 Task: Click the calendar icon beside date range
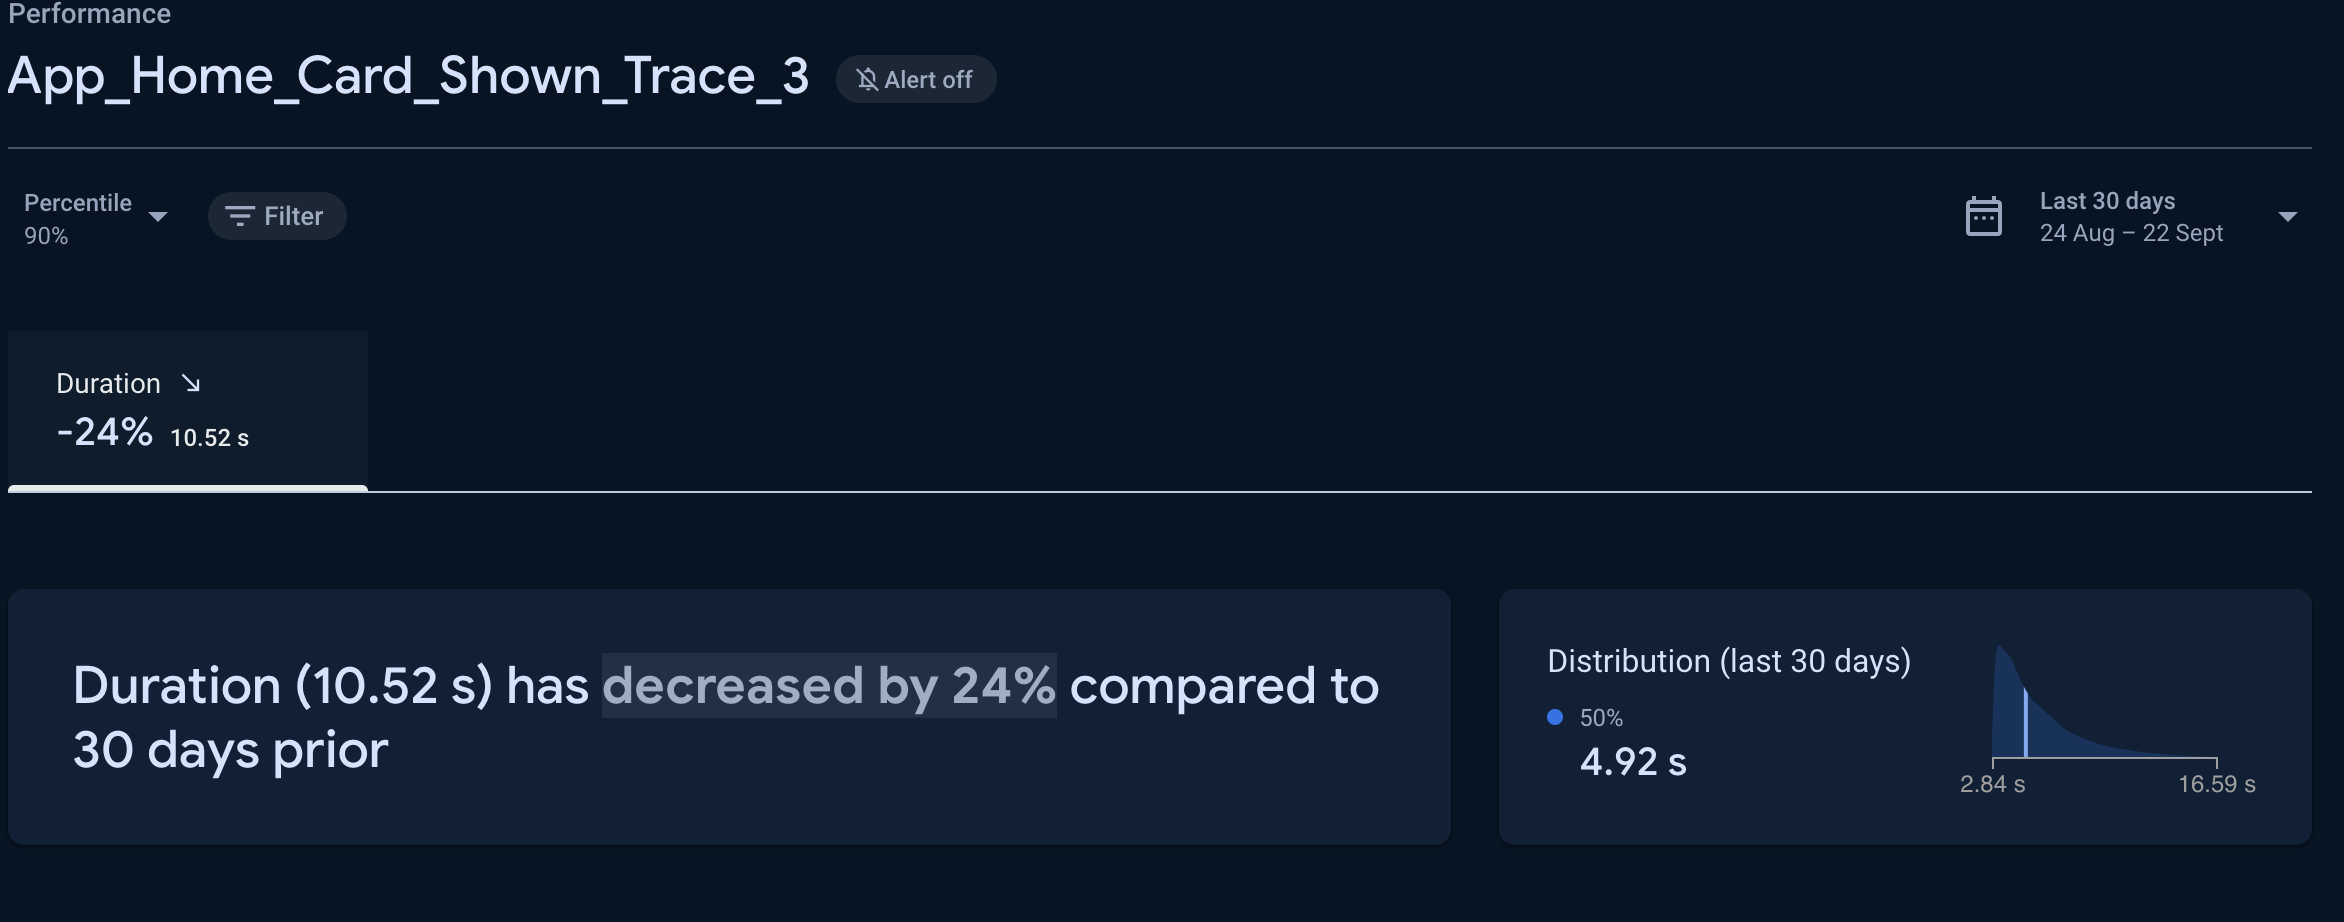click(x=1983, y=216)
